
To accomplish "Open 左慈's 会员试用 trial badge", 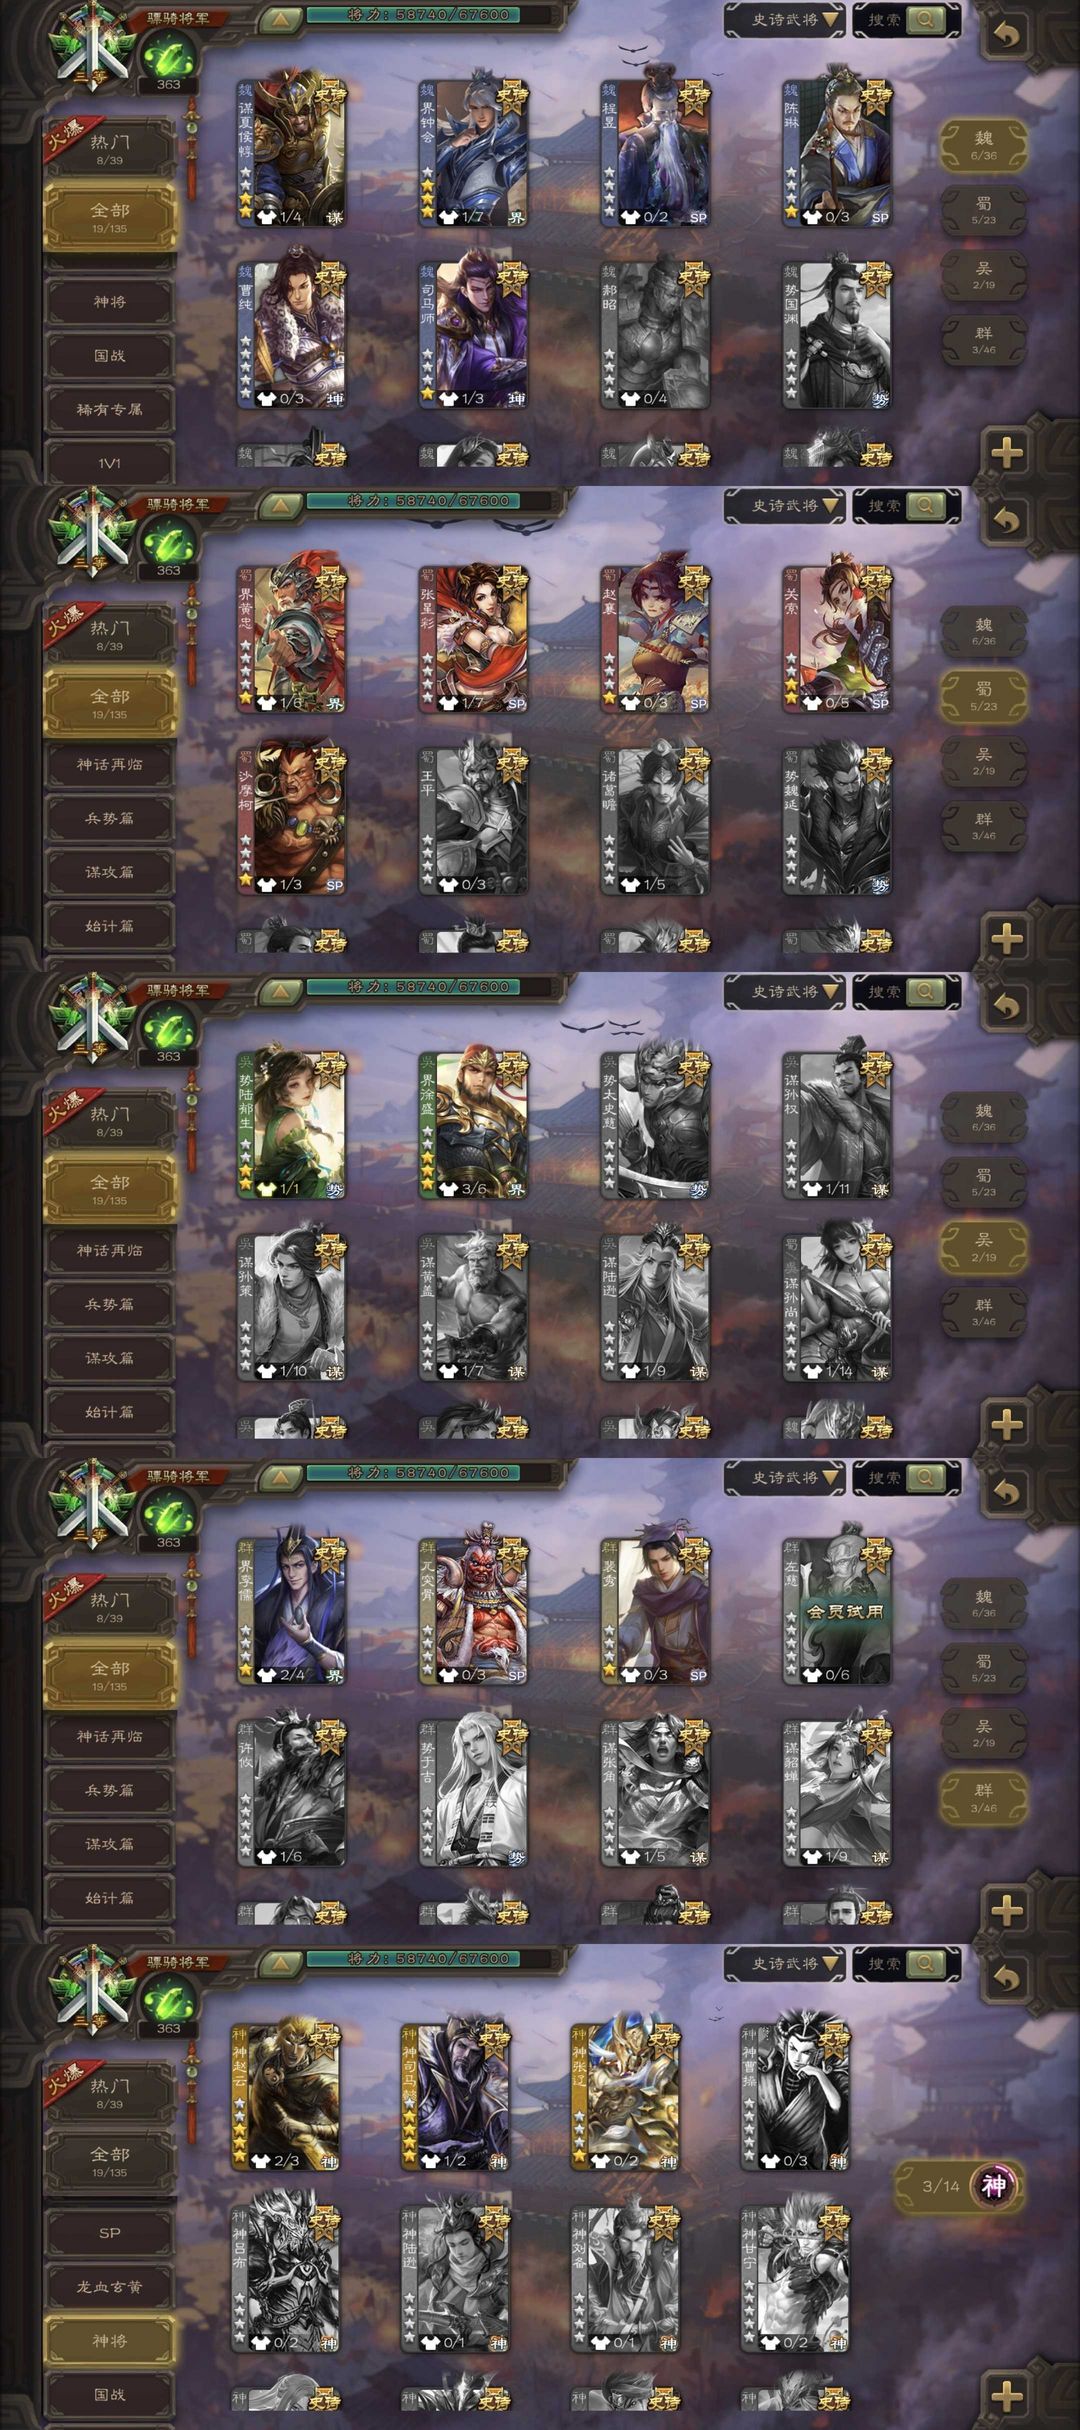I will click(845, 1612).
